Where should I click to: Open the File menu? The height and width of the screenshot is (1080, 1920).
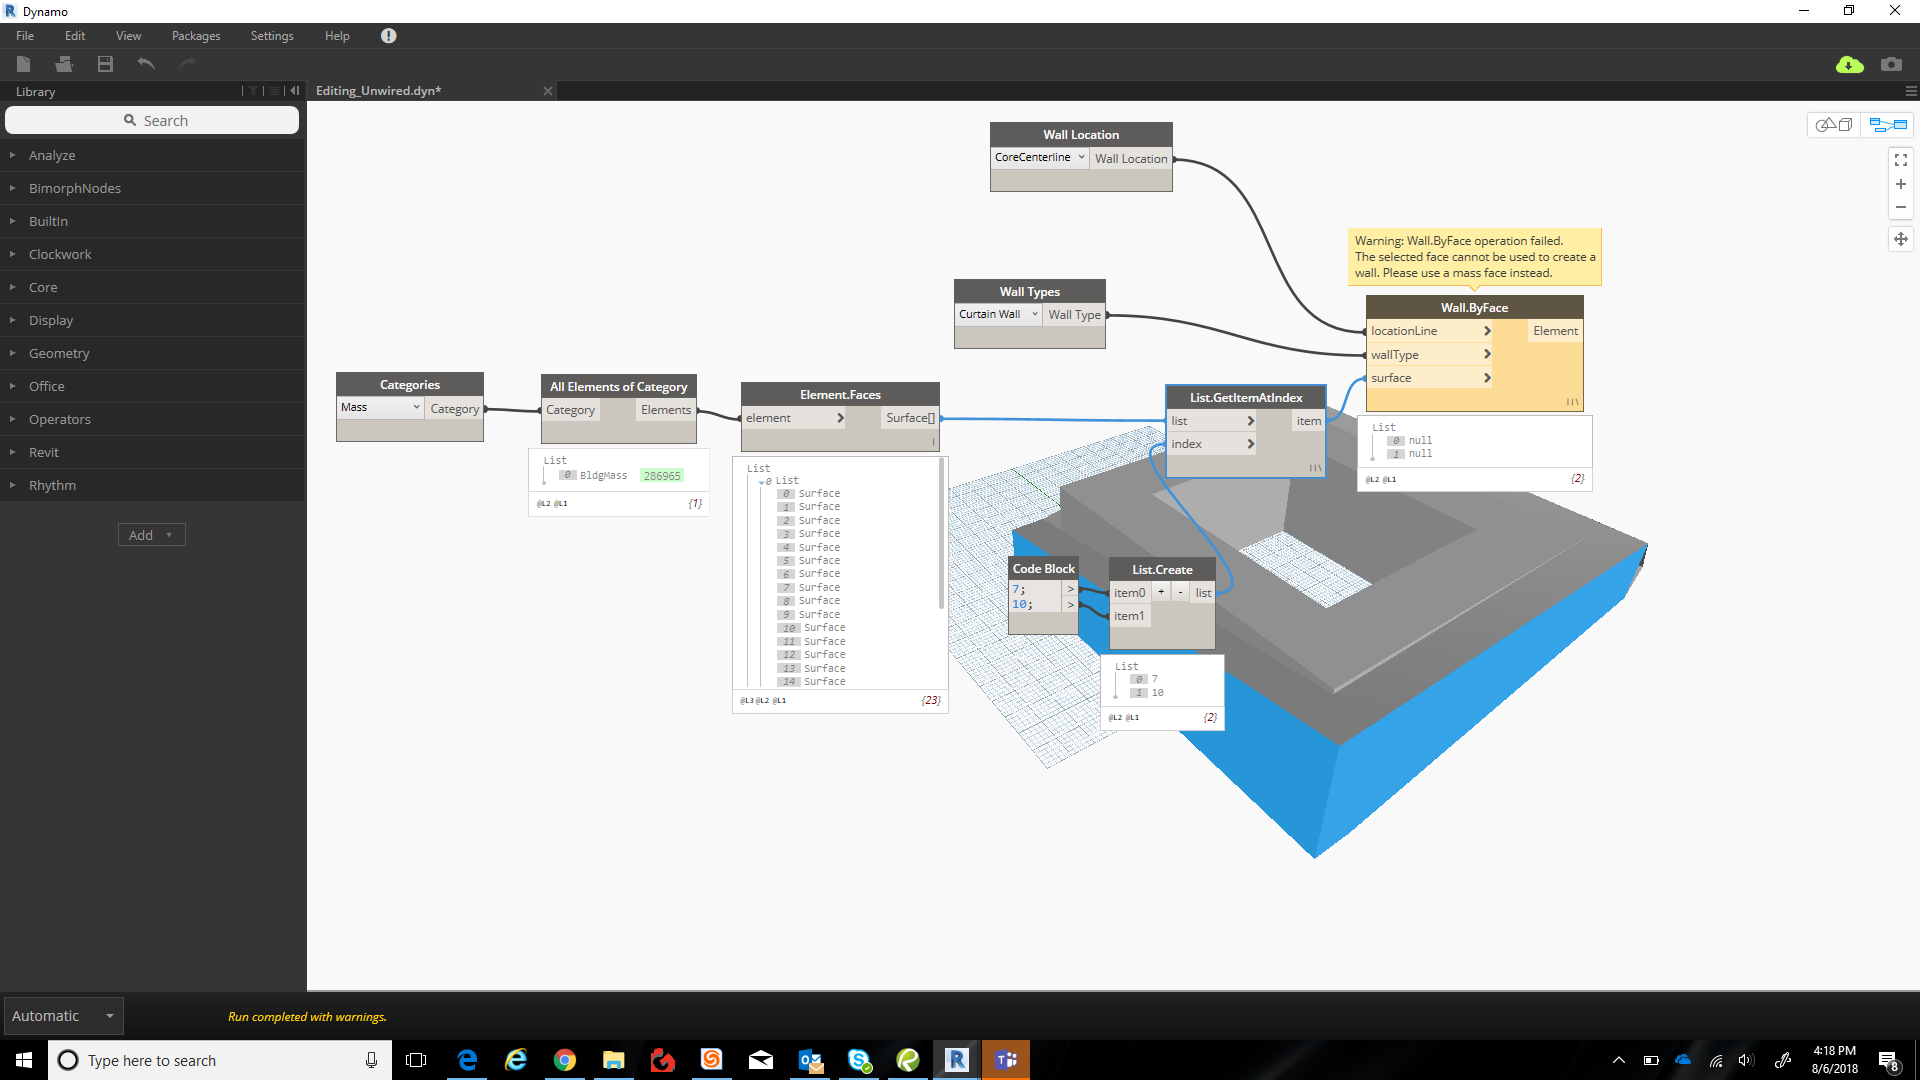(25, 36)
